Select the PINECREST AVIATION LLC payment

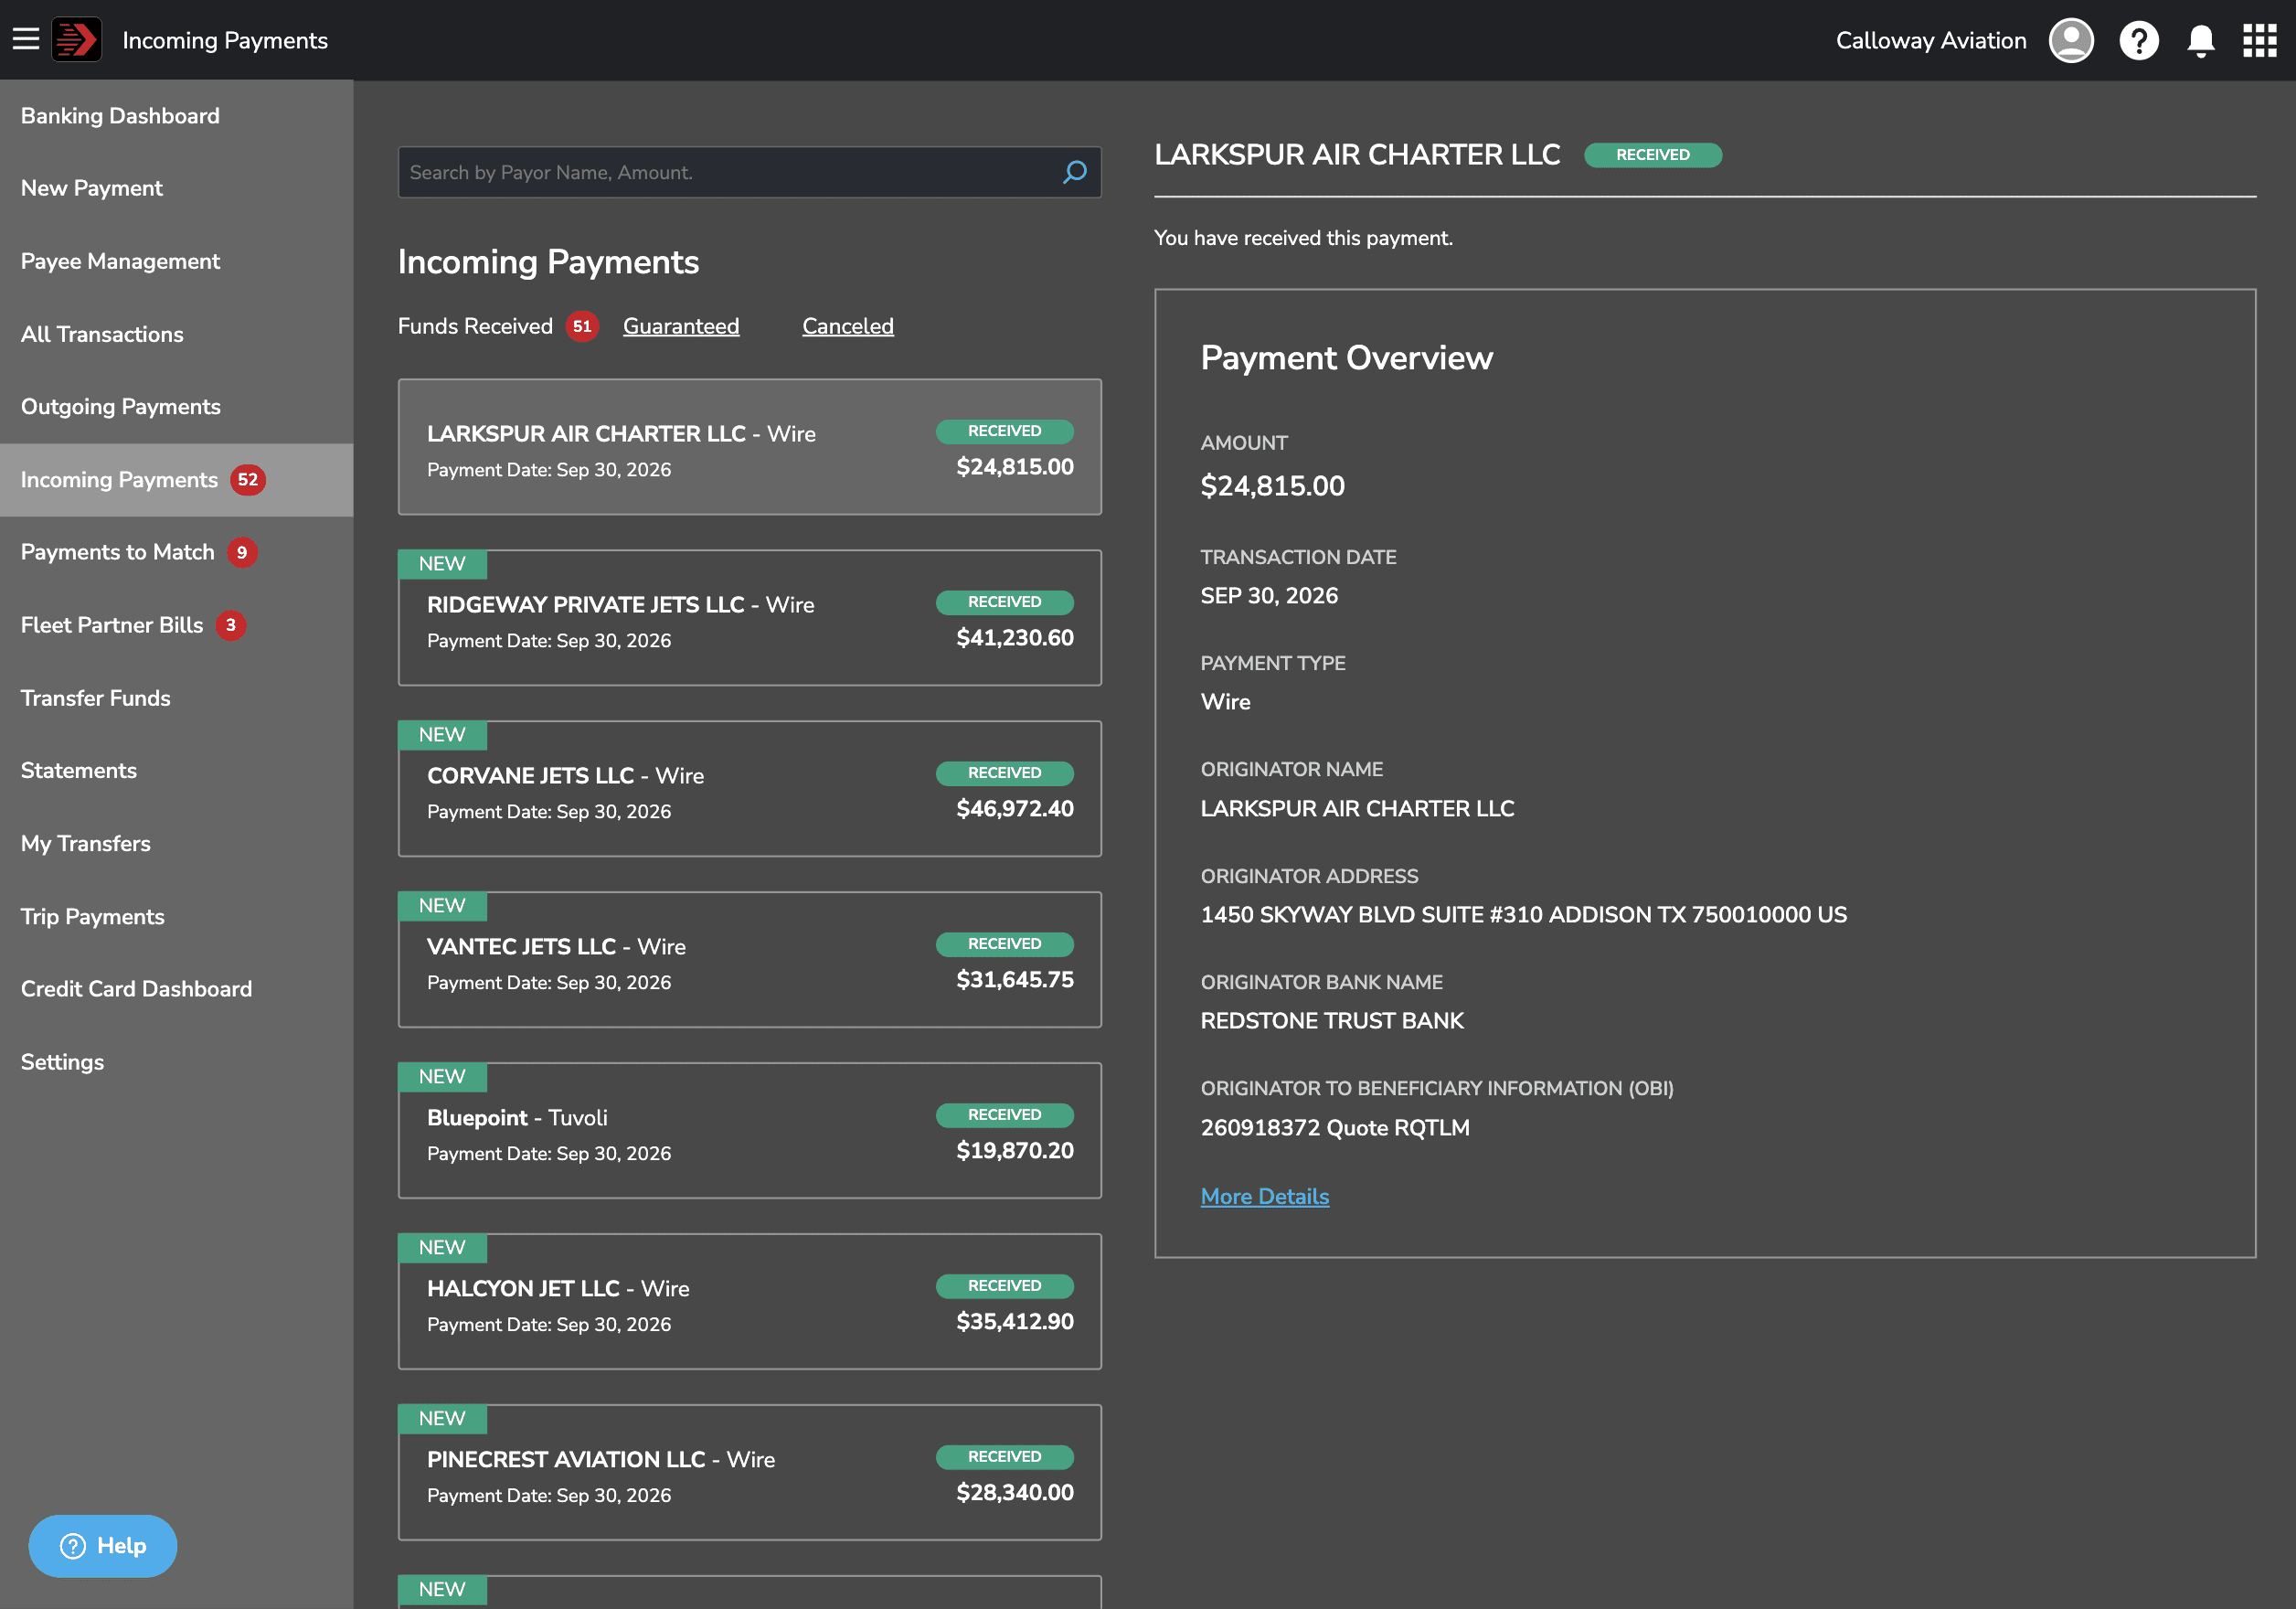point(750,1473)
